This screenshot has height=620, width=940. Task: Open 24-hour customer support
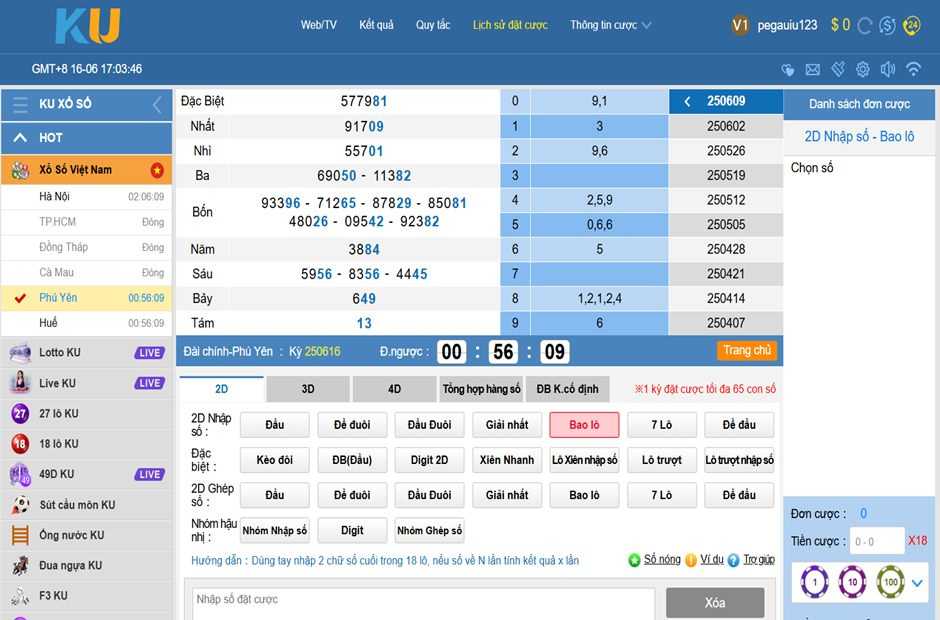pos(912,25)
